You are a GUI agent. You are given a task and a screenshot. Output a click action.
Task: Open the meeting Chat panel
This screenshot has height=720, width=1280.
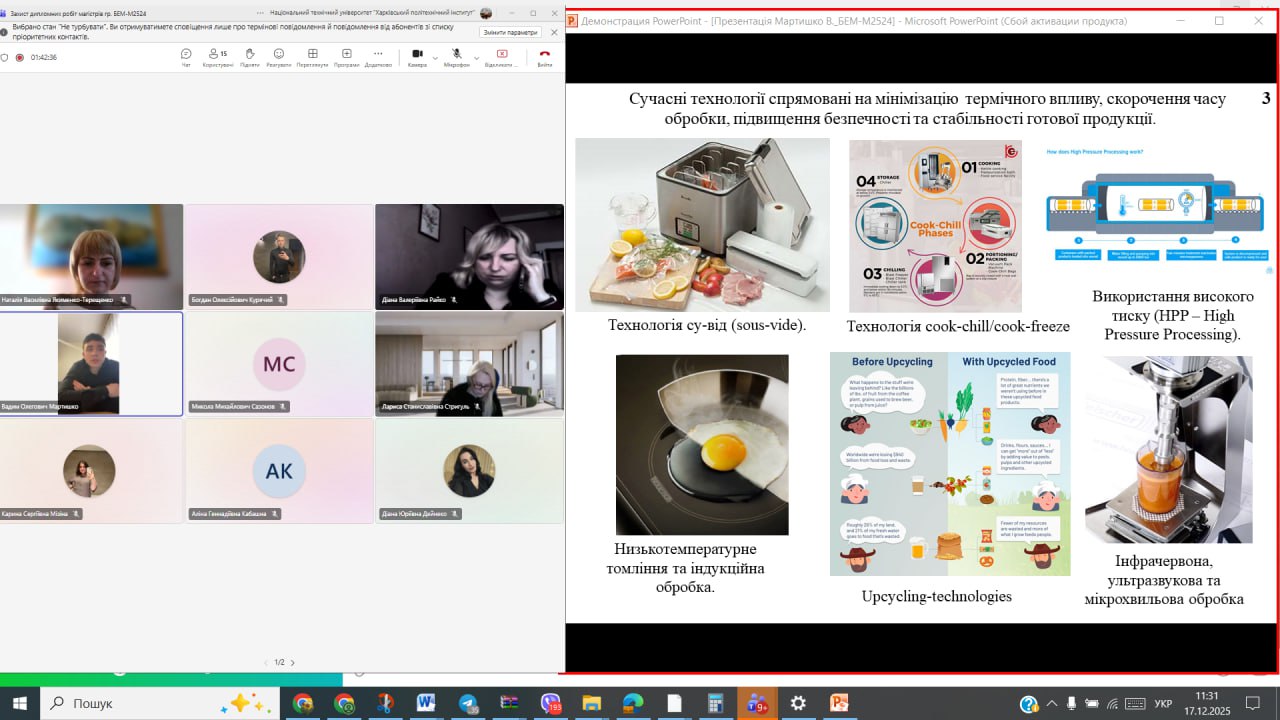[x=186, y=56]
